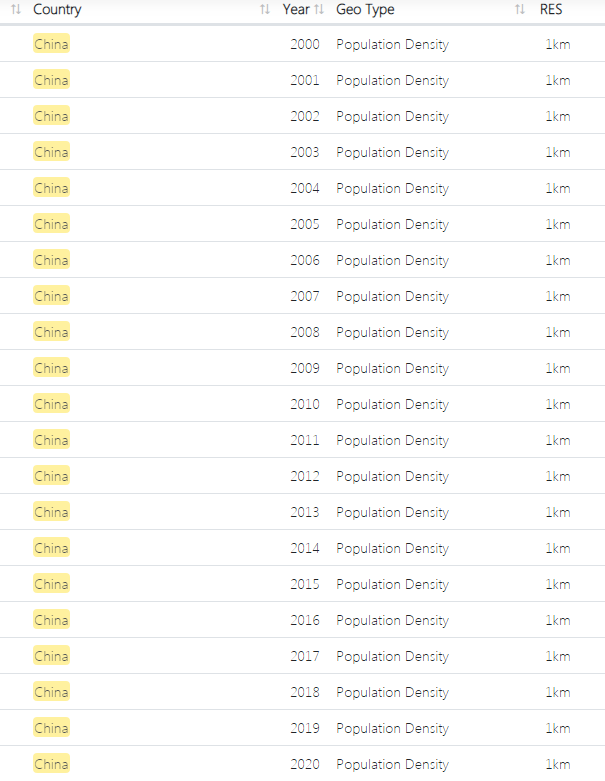Image resolution: width=605 pixels, height=781 pixels.
Task: Select the China tag in the 2007 row
Action: pyautogui.click(x=51, y=296)
